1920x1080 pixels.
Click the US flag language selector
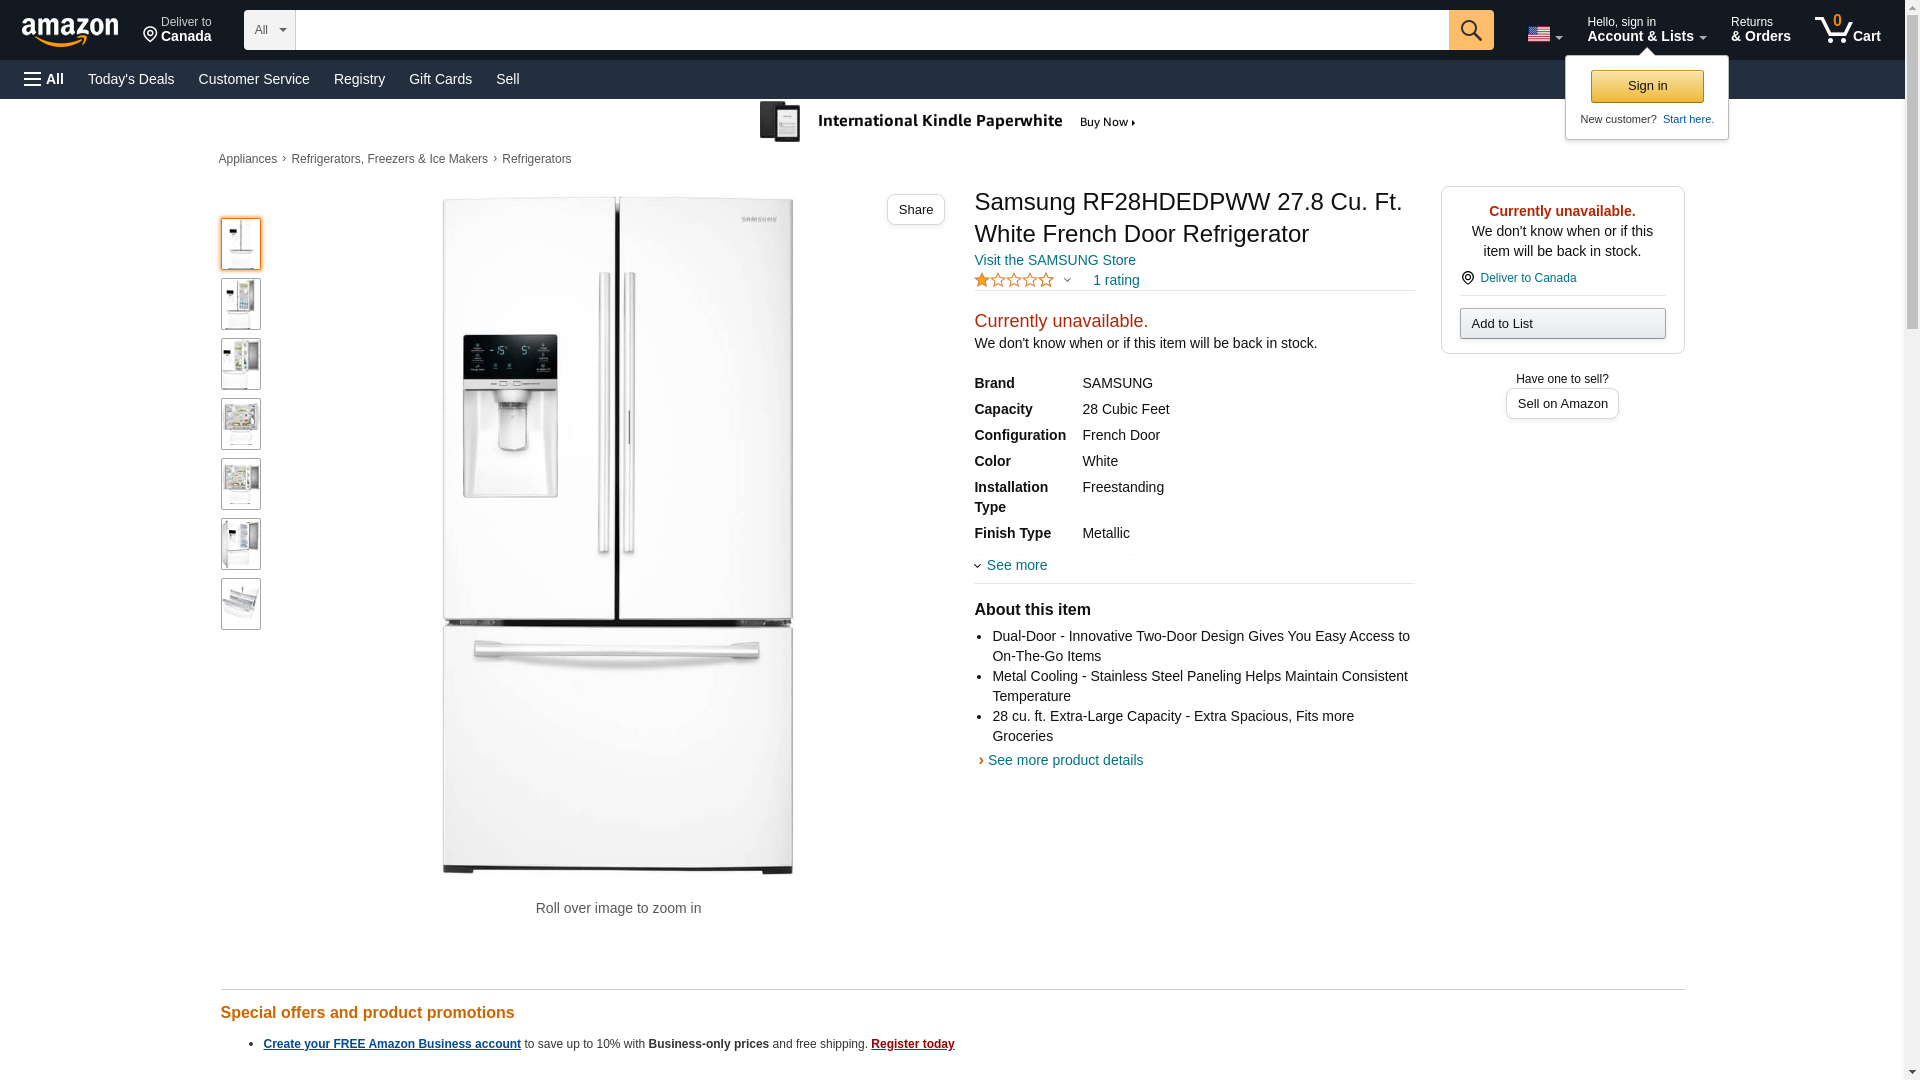click(x=1543, y=34)
